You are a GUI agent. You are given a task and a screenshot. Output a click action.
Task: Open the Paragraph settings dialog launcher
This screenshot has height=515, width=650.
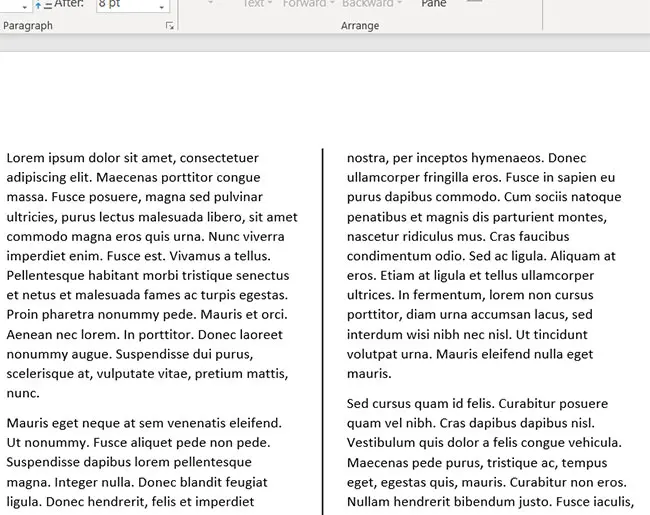click(170, 26)
